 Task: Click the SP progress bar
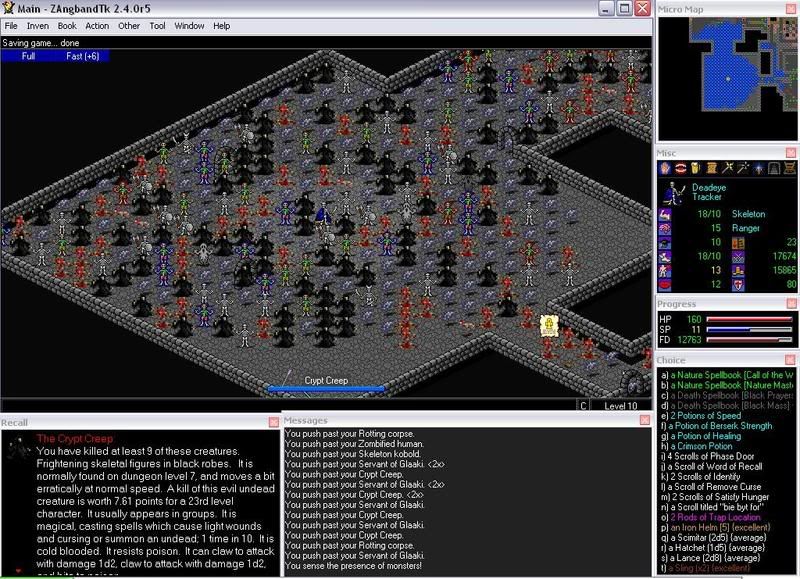(749, 330)
